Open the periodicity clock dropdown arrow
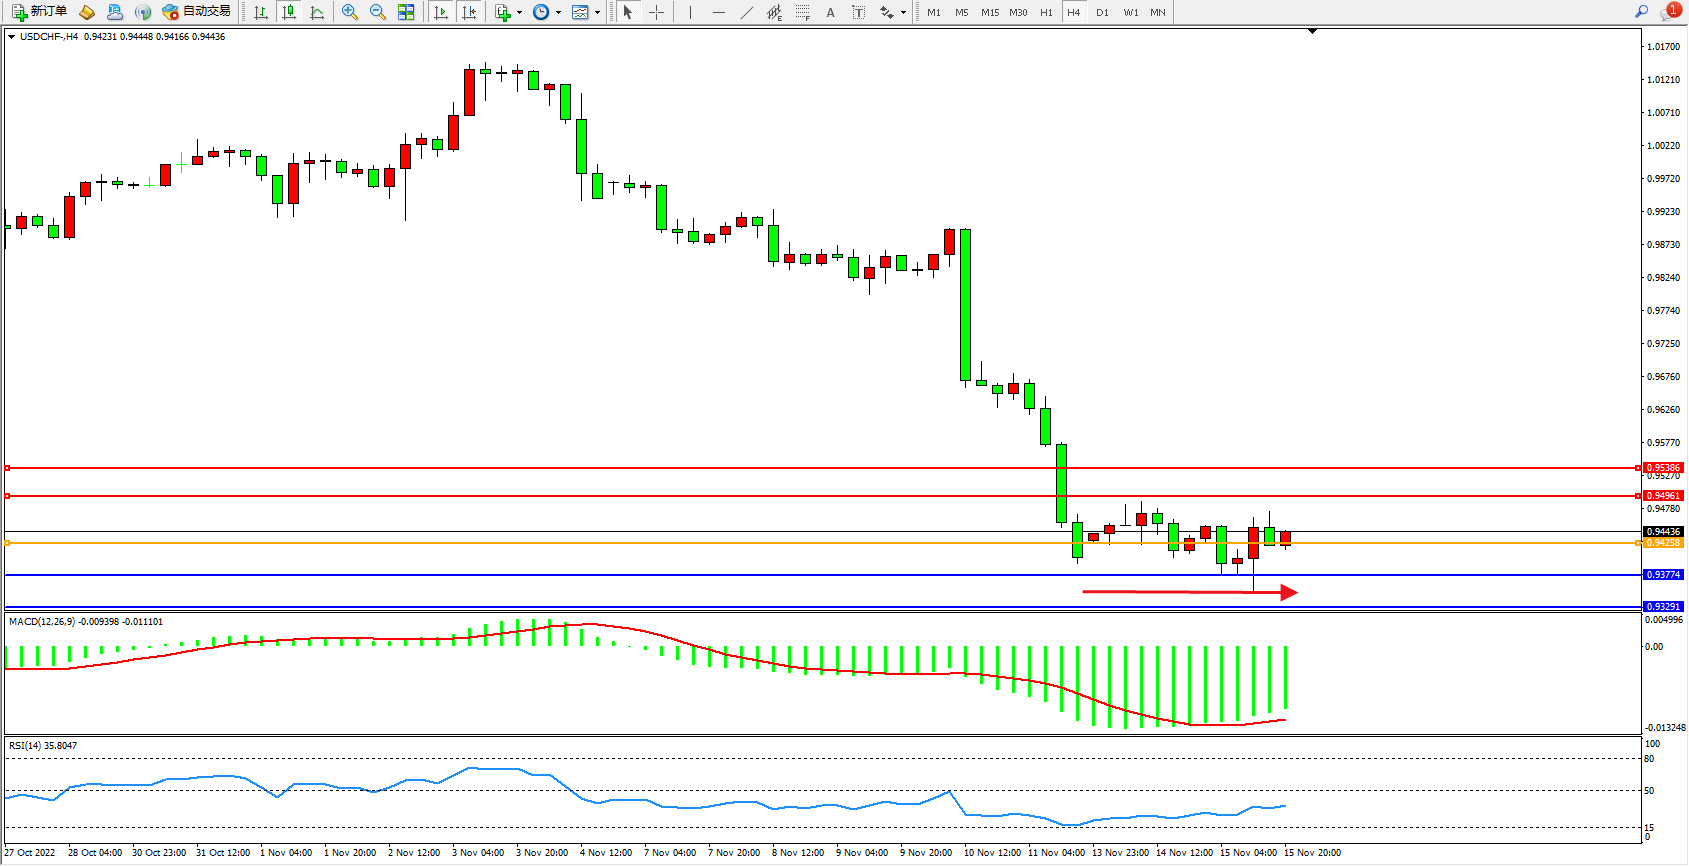This screenshot has width=1689, height=866. (558, 13)
